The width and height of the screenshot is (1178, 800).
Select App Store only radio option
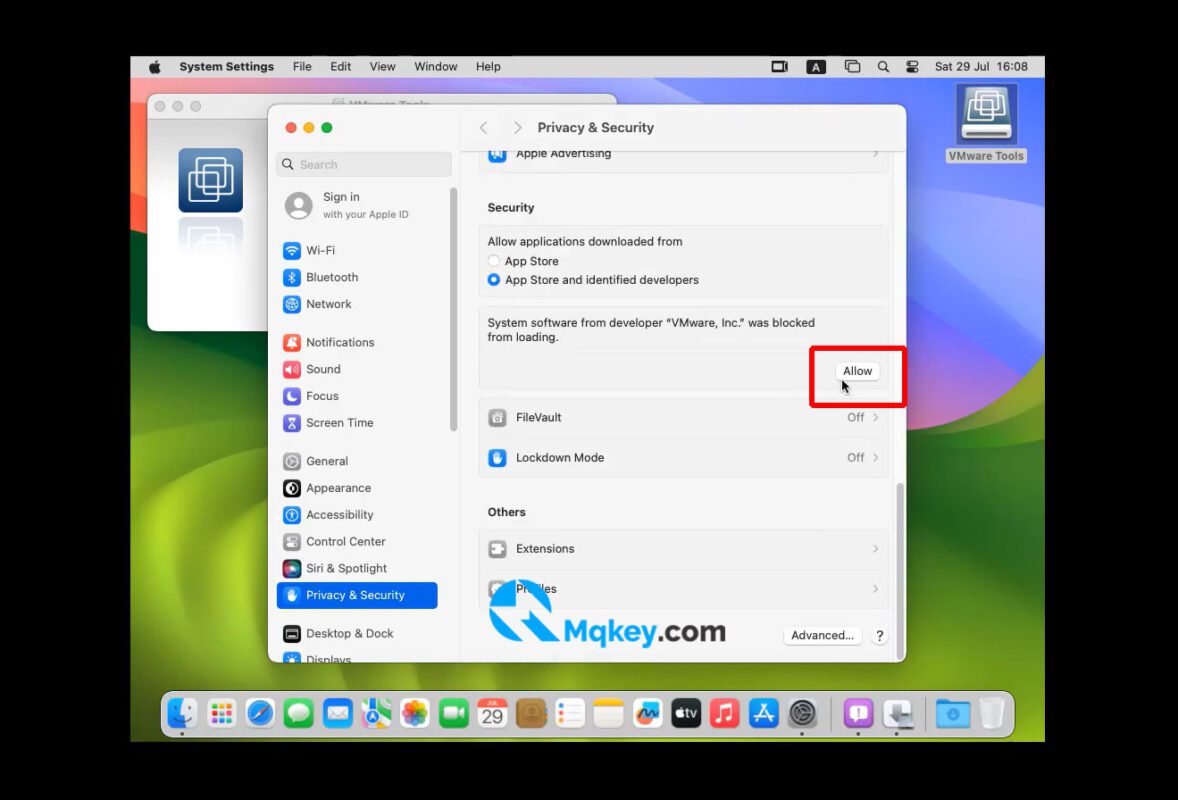coord(494,261)
